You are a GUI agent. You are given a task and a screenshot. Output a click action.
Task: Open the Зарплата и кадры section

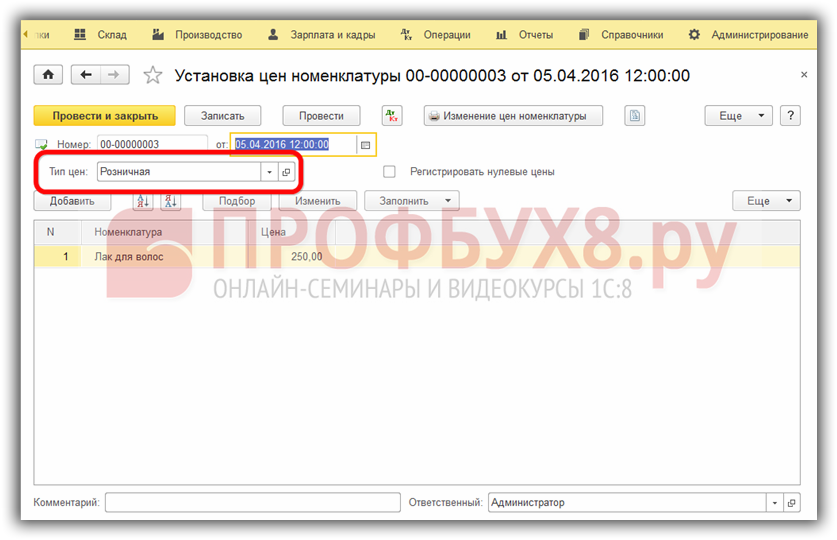tap(321, 35)
